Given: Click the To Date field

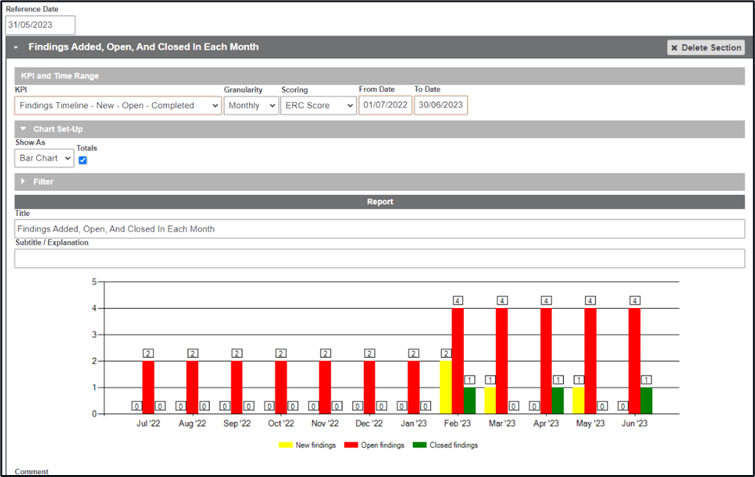Looking at the screenshot, I should (x=440, y=105).
